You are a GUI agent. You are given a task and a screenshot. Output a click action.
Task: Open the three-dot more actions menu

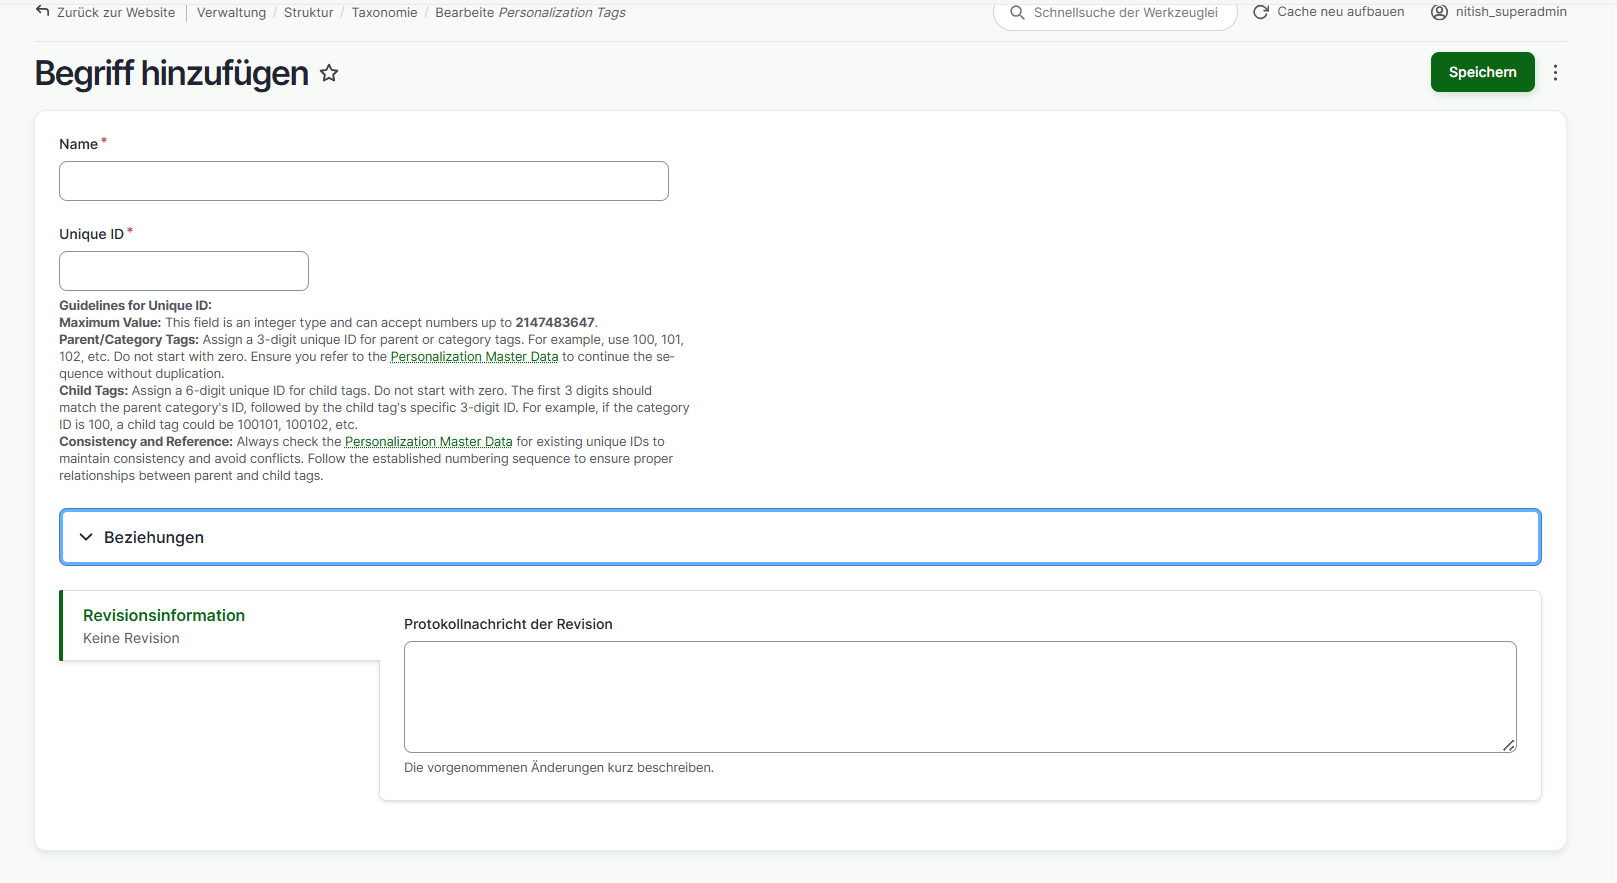point(1555,72)
